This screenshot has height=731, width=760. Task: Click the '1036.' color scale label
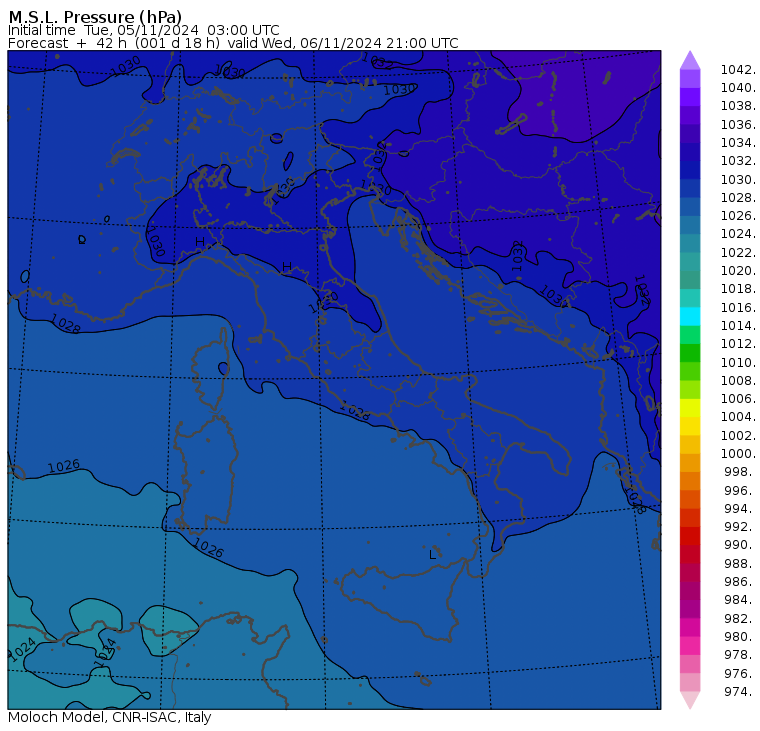738,125
